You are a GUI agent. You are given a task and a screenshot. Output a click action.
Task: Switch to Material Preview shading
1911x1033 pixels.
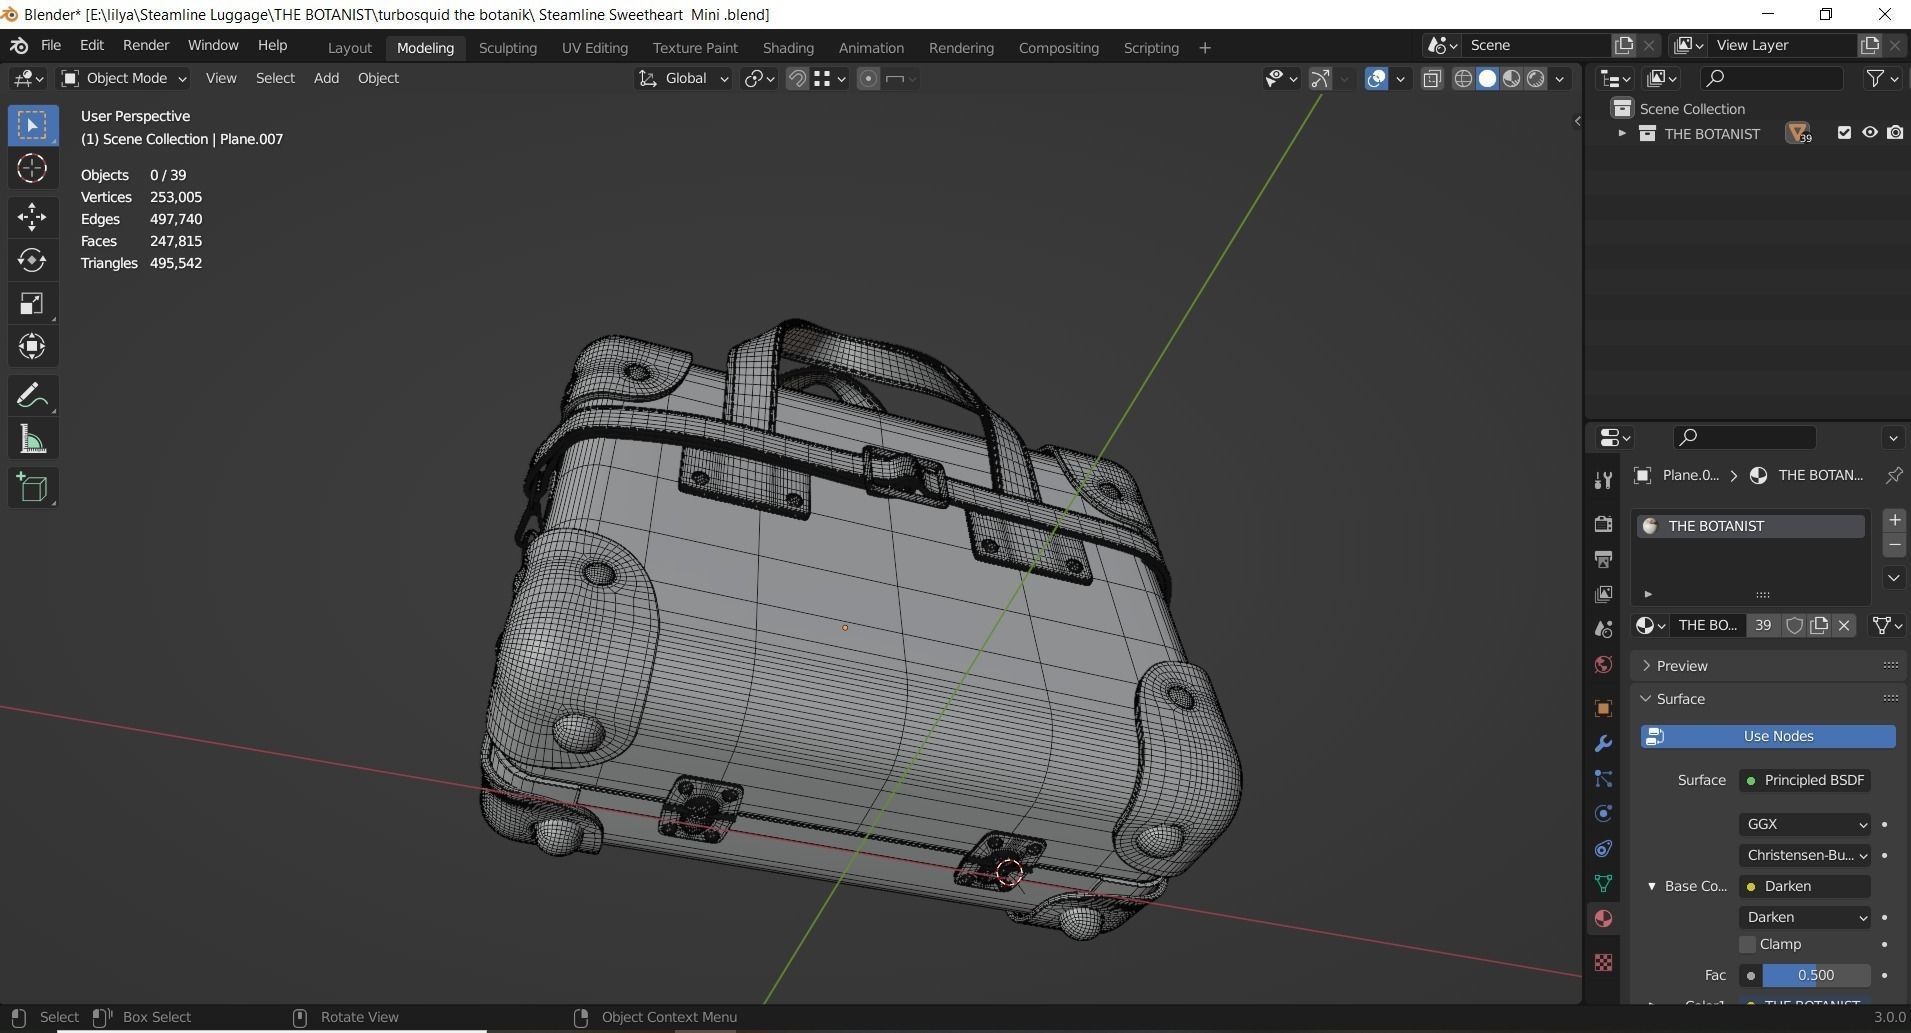[x=1511, y=79]
